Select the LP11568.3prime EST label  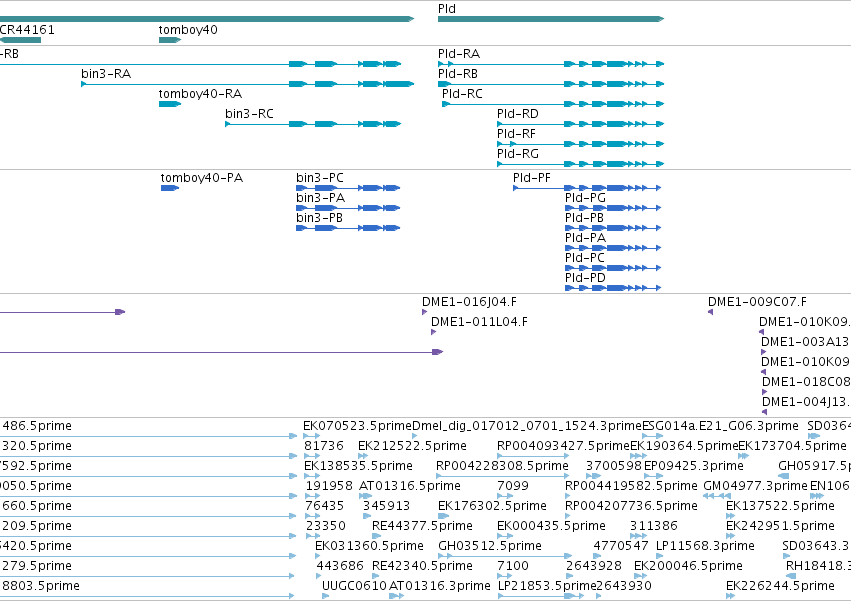pos(705,547)
